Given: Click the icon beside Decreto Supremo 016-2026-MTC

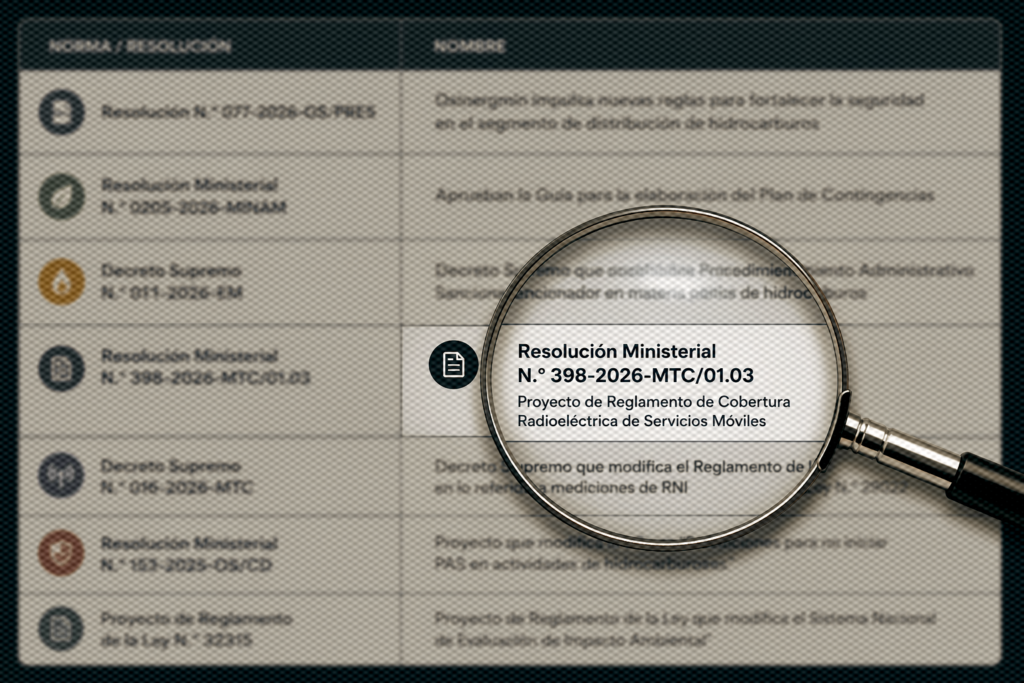Looking at the screenshot, I should pyautogui.click(x=61, y=475).
